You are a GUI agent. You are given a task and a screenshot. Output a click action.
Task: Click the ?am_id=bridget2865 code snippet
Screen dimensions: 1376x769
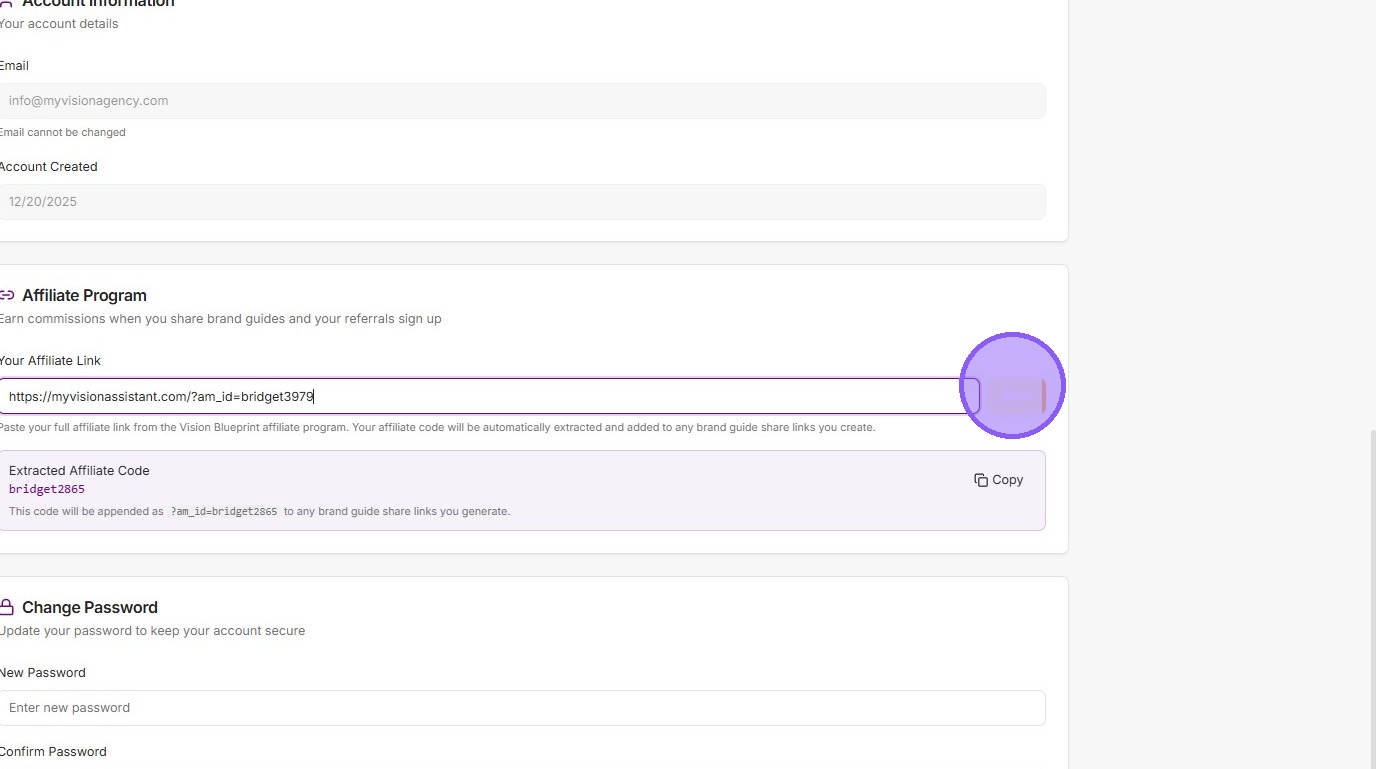[224, 511]
